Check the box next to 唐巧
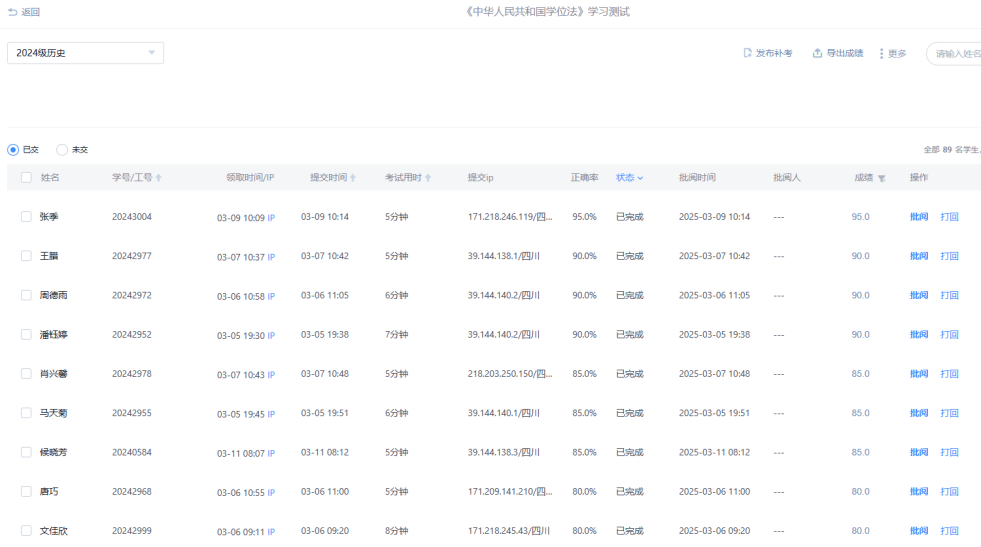The width and height of the screenshot is (981, 547). 26,491
